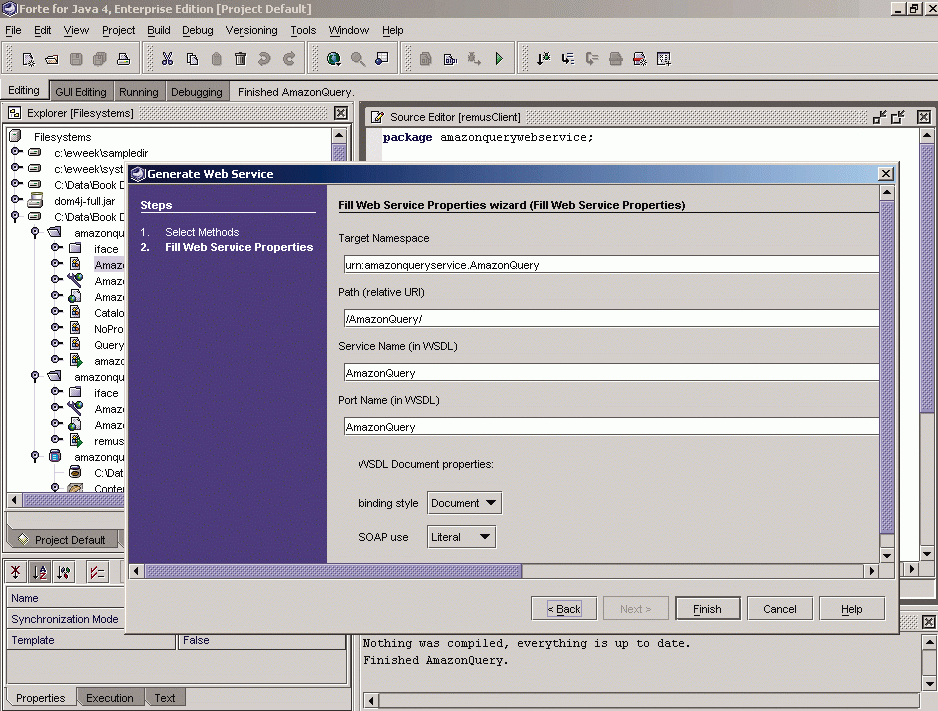Click the green Execute arrow icon
This screenshot has width=938, height=711.
499,59
